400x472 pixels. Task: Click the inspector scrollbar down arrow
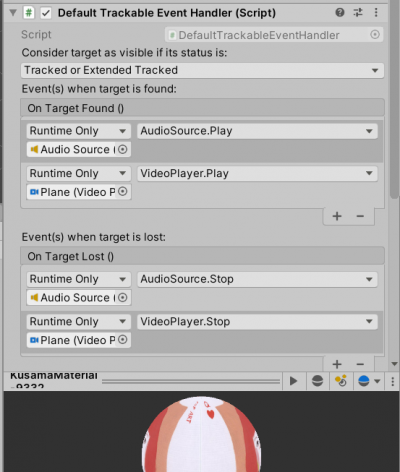[395, 364]
